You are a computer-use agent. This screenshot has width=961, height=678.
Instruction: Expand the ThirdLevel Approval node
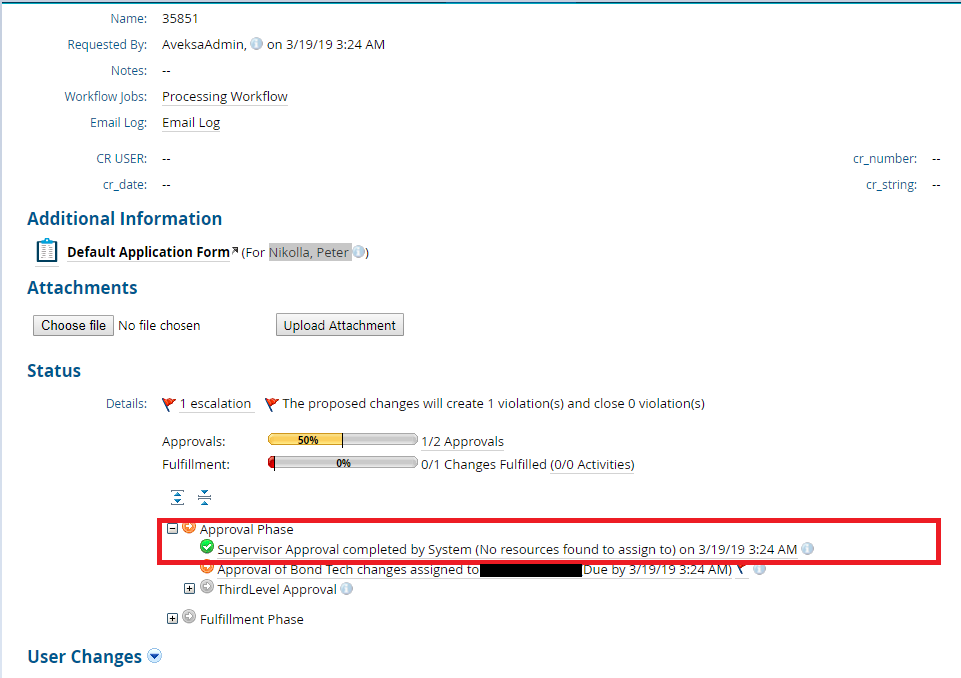(189, 588)
